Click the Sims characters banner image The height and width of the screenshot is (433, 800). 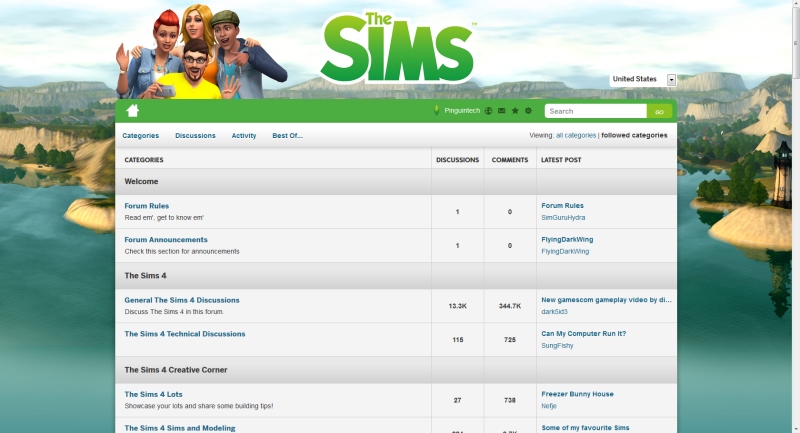(x=201, y=52)
